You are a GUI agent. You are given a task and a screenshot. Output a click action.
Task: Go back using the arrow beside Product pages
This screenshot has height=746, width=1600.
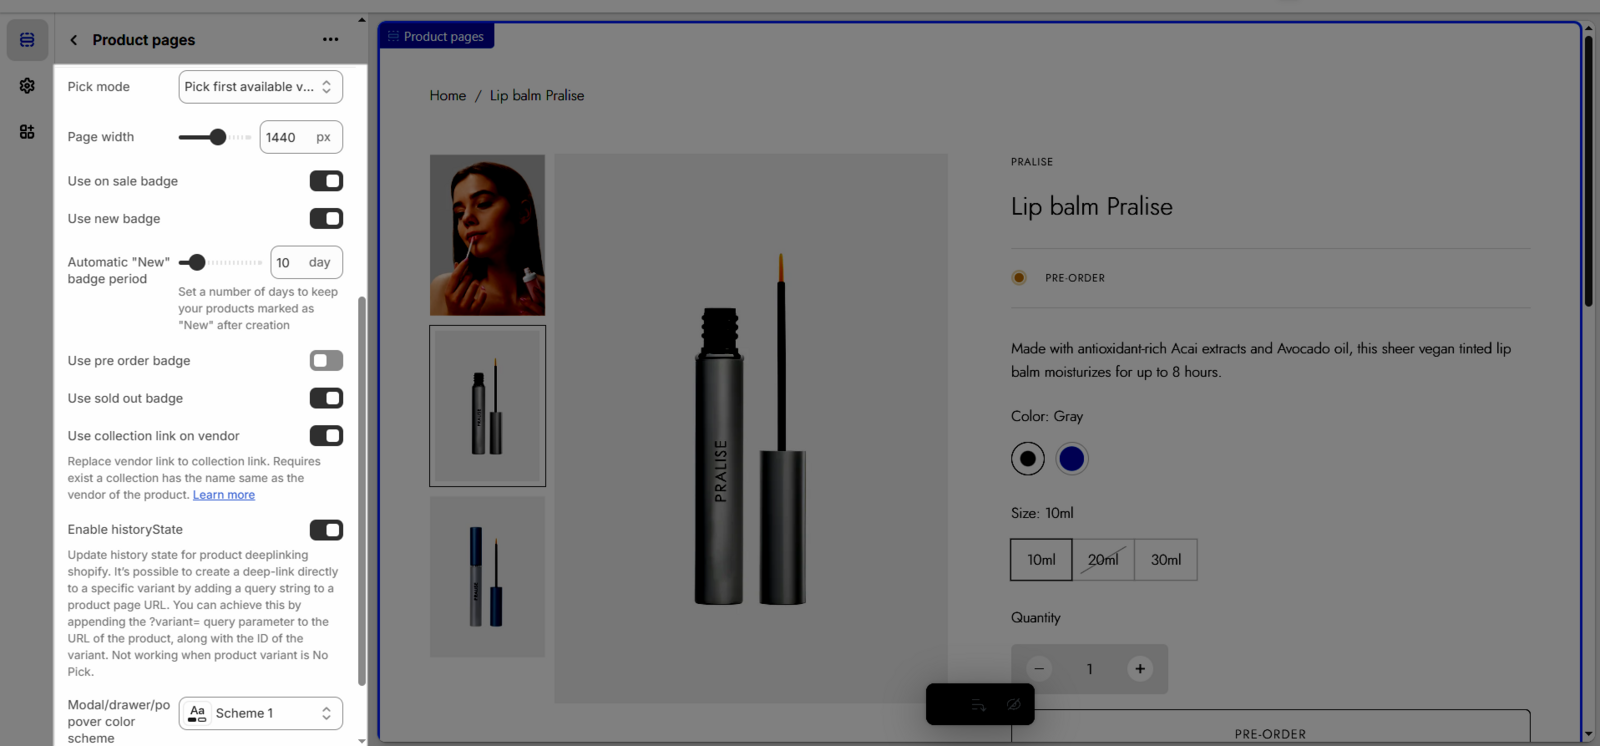(73, 40)
